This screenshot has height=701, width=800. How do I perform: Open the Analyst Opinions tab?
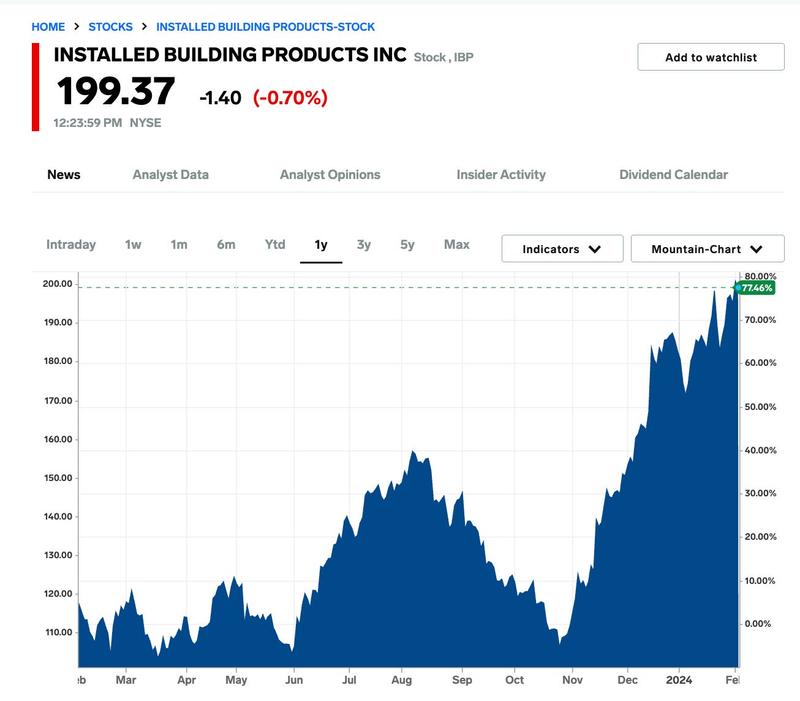pyautogui.click(x=330, y=174)
